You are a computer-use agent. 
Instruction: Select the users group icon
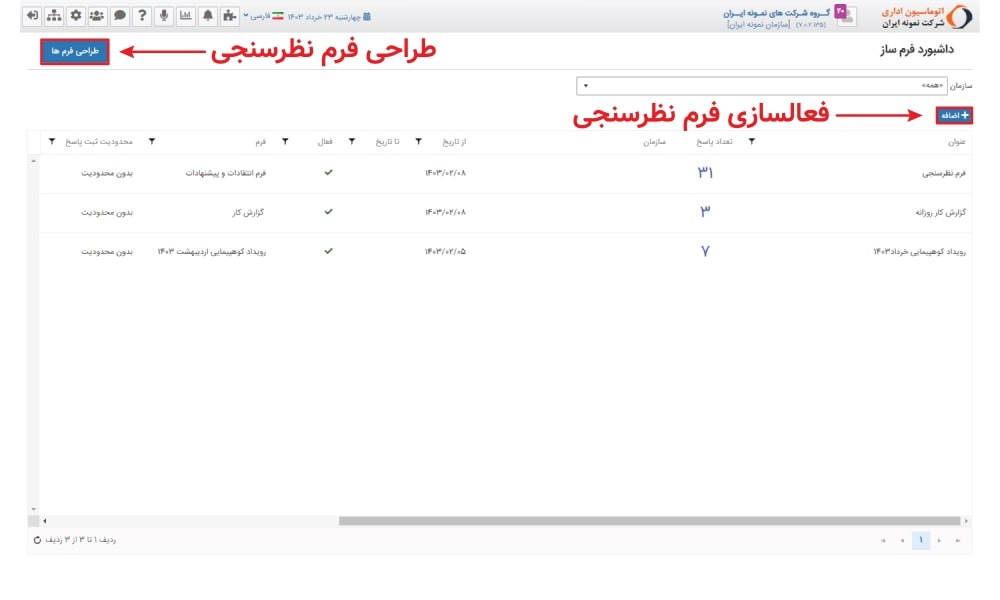(96, 15)
